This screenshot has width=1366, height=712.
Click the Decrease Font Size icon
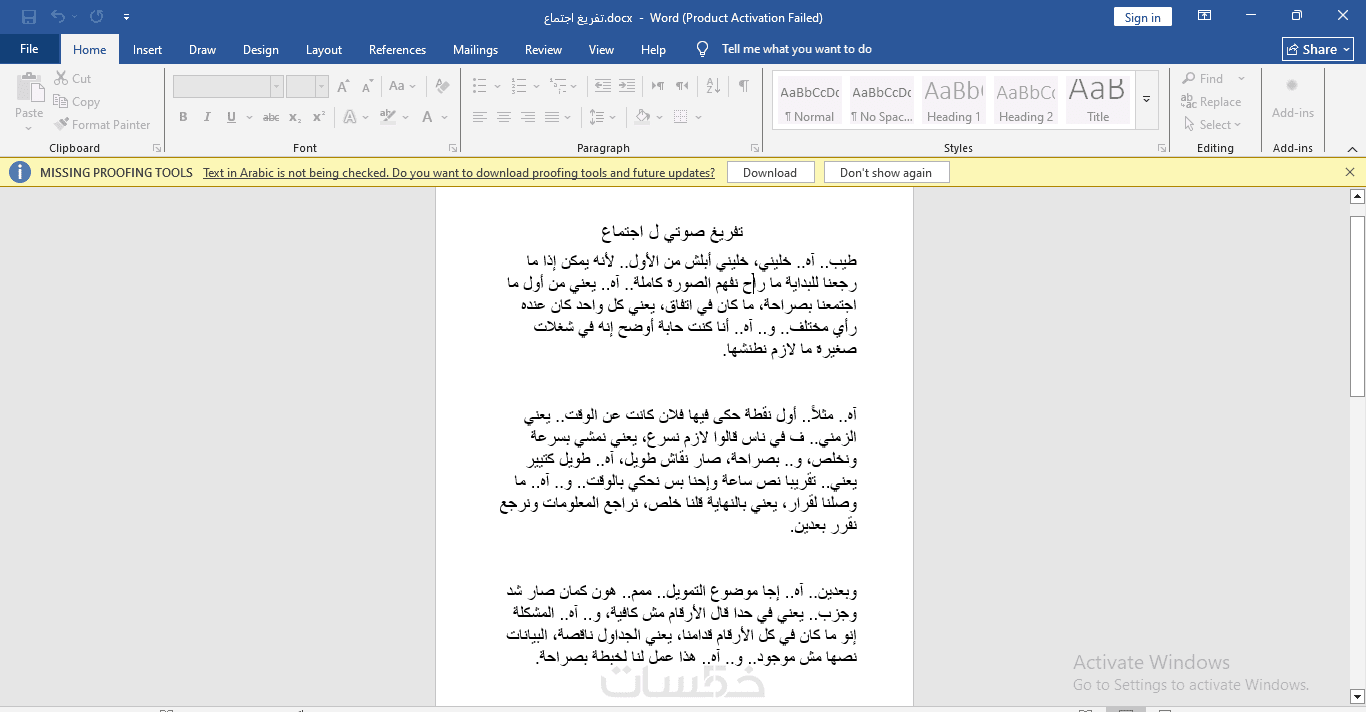tap(366, 87)
